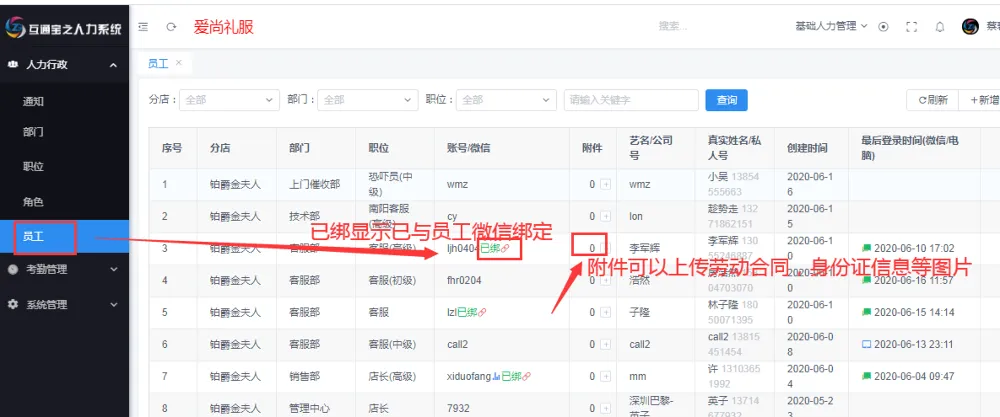Open 部门 in the sidebar menu
This screenshot has height=417, width=1000.
[33, 132]
